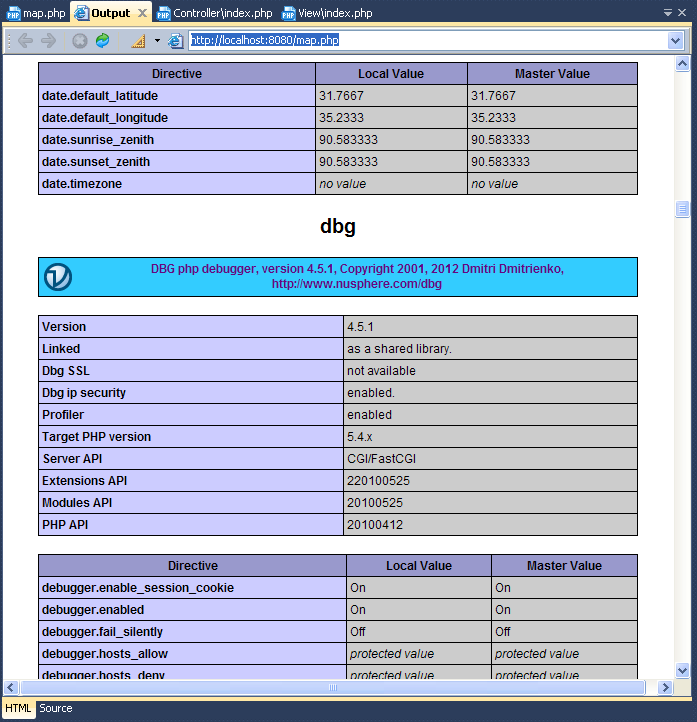Select the date.default_latitude directive cell

click(x=177, y=96)
